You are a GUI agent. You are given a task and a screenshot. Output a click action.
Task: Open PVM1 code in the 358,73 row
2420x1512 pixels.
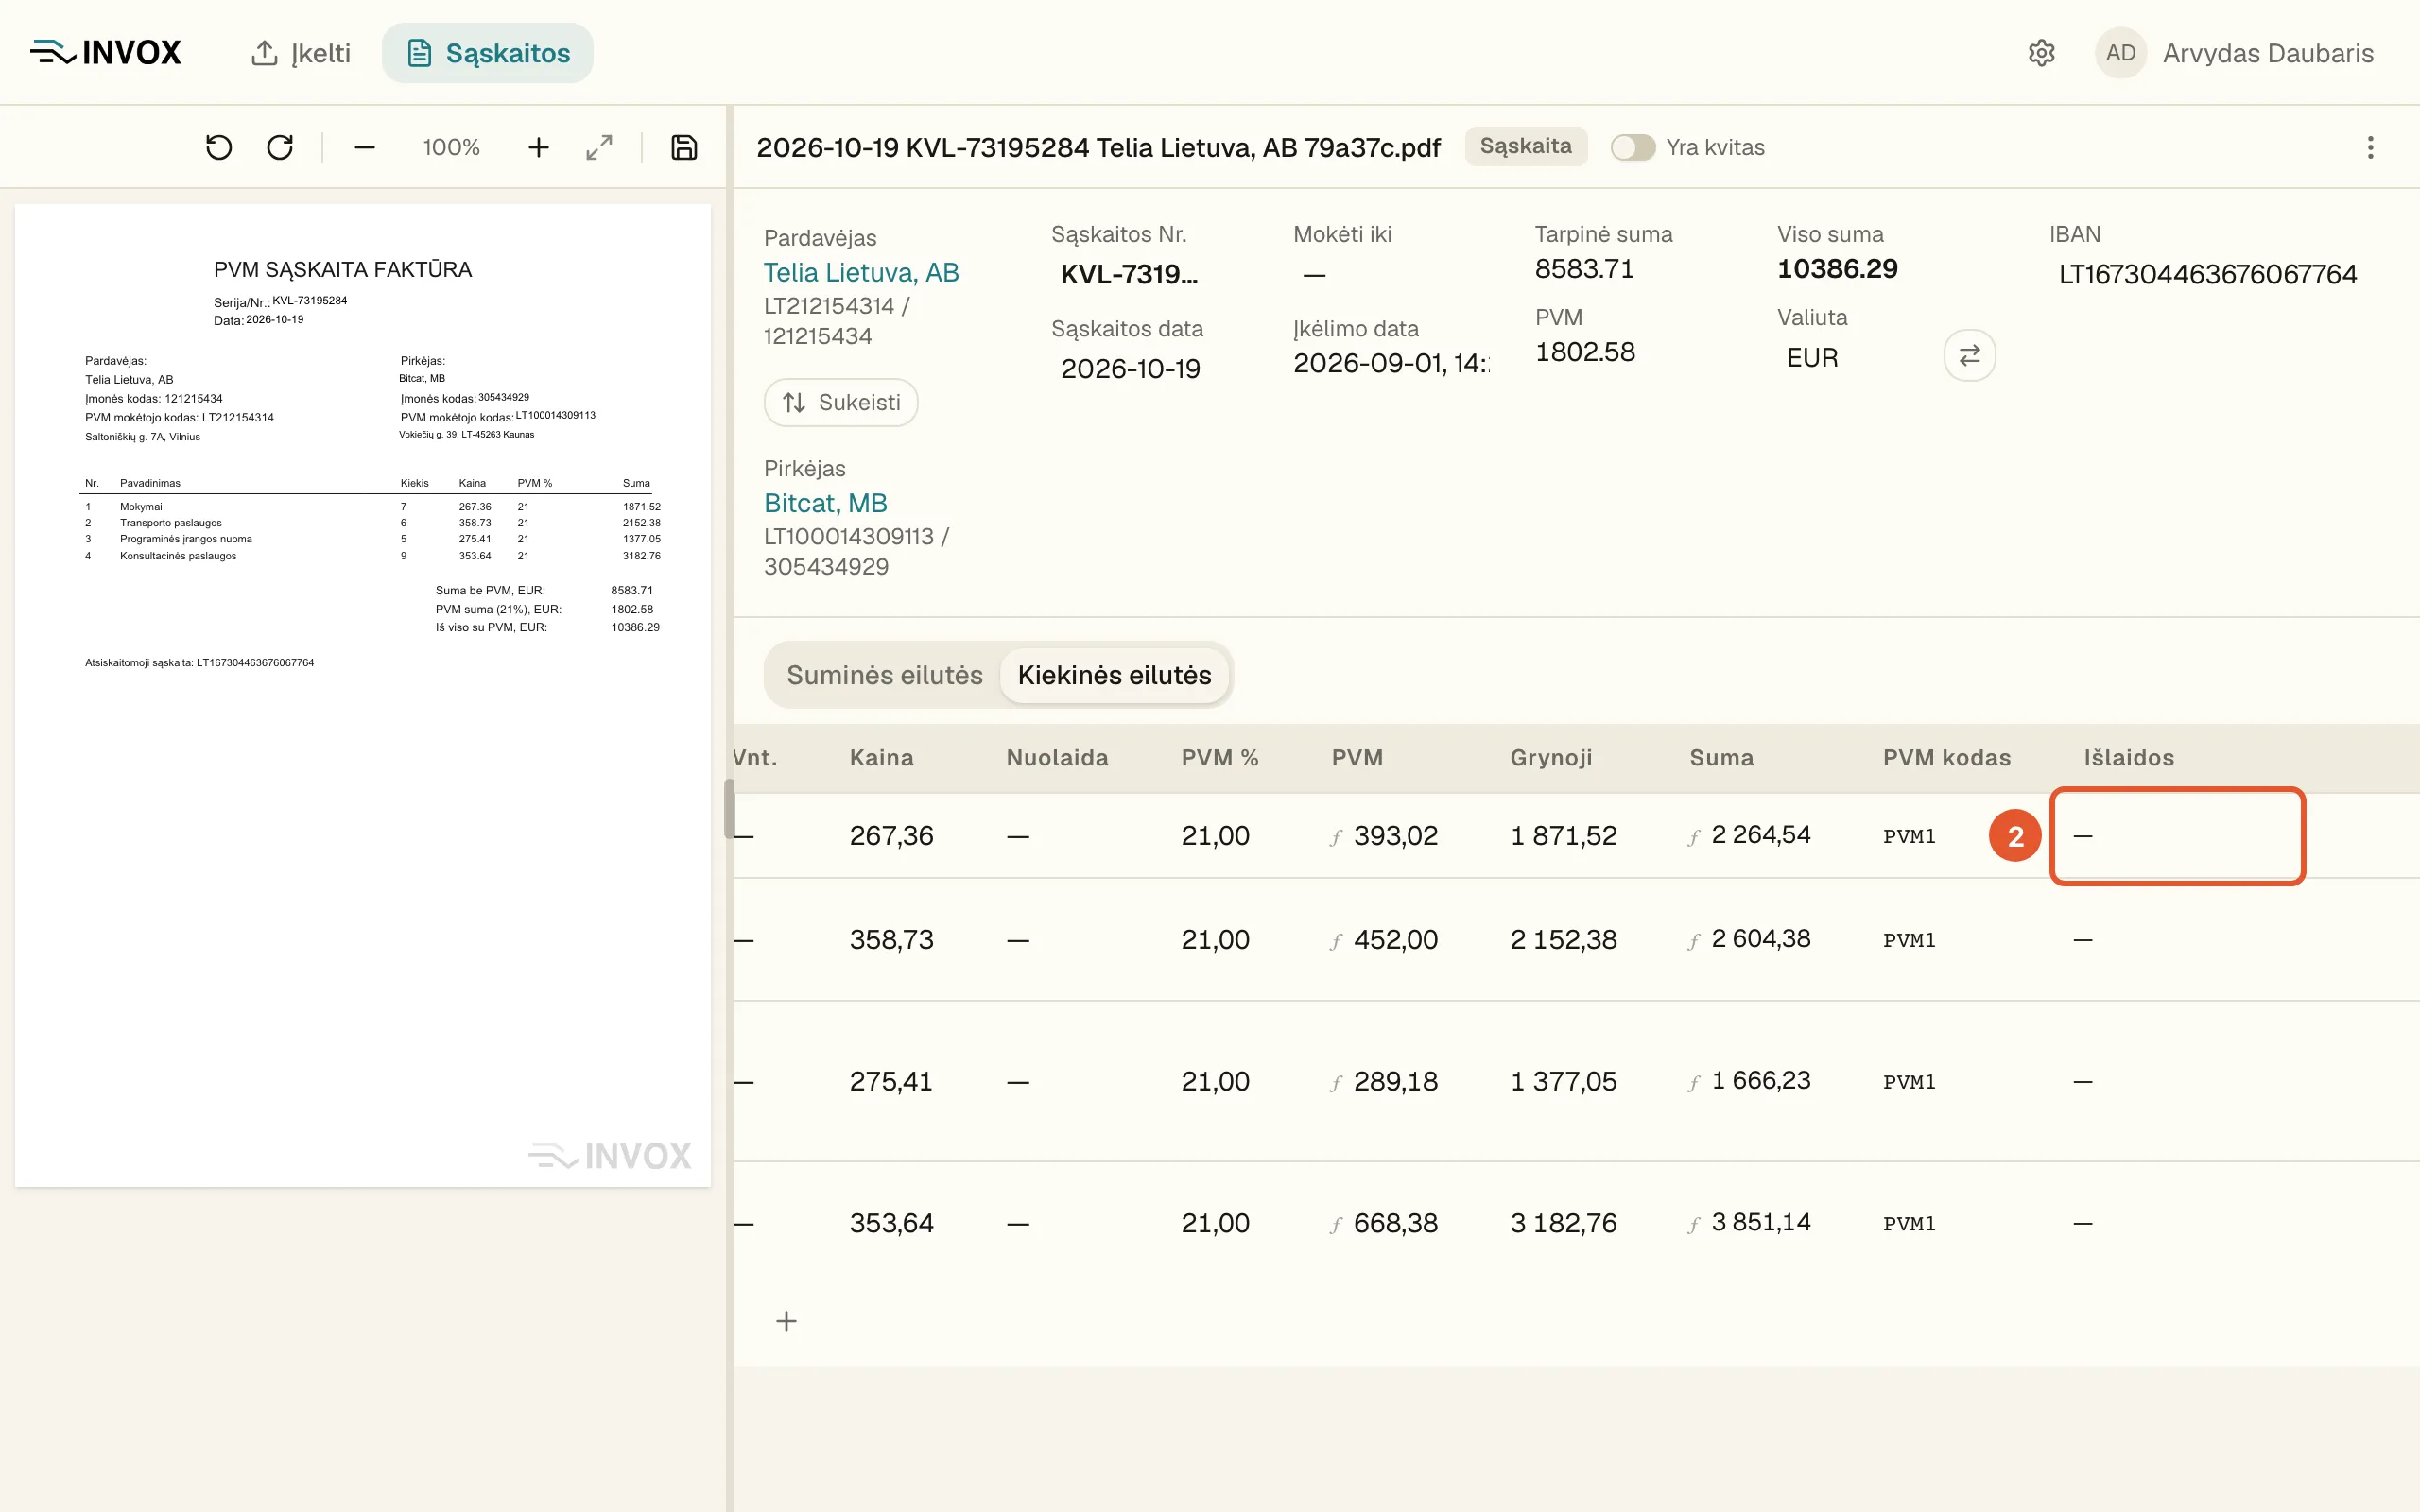coord(1909,940)
